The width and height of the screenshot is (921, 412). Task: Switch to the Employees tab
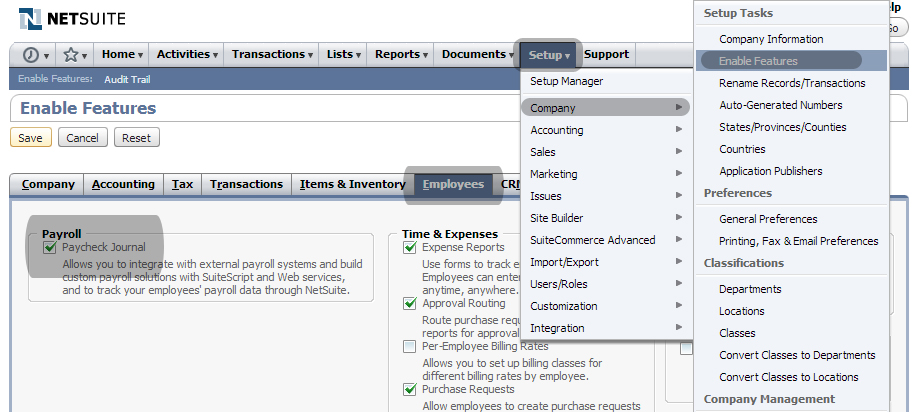tap(453, 185)
